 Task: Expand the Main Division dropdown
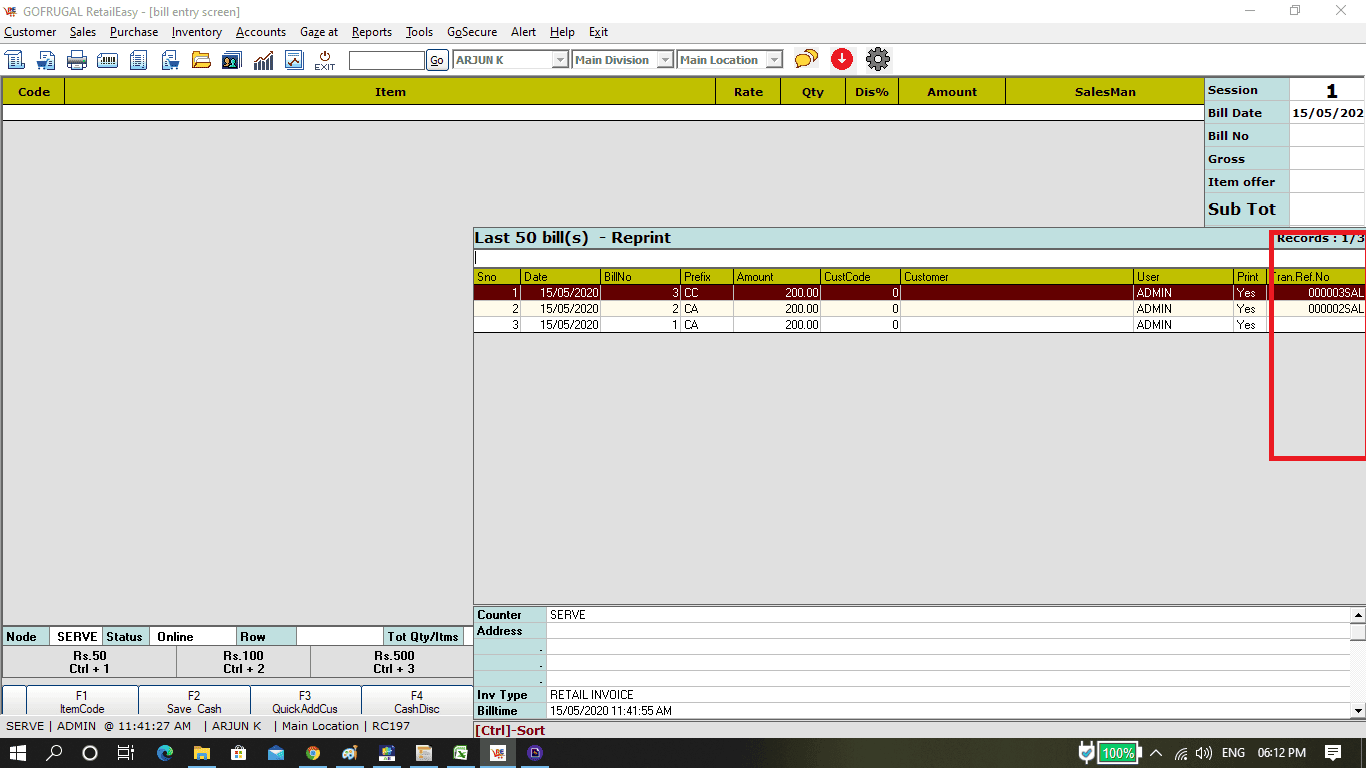[665, 60]
